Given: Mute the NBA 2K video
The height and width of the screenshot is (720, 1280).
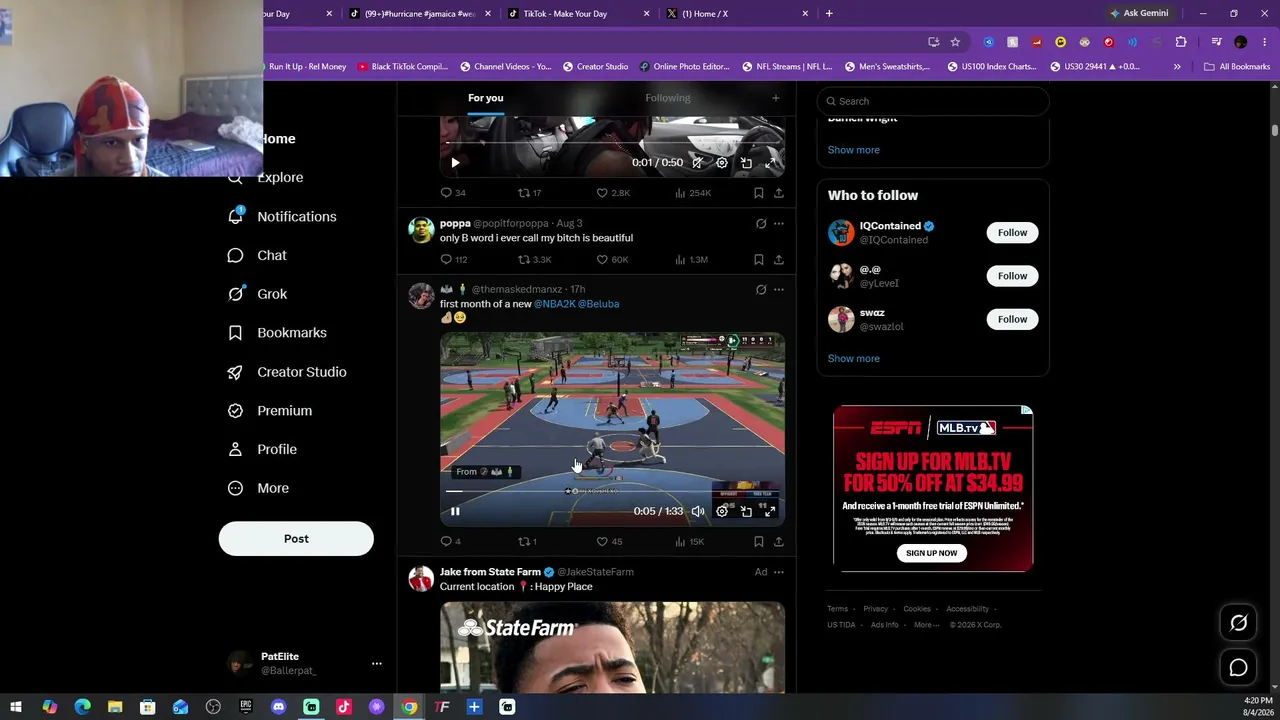Looking at the screenshot, I should coord(698,511).
